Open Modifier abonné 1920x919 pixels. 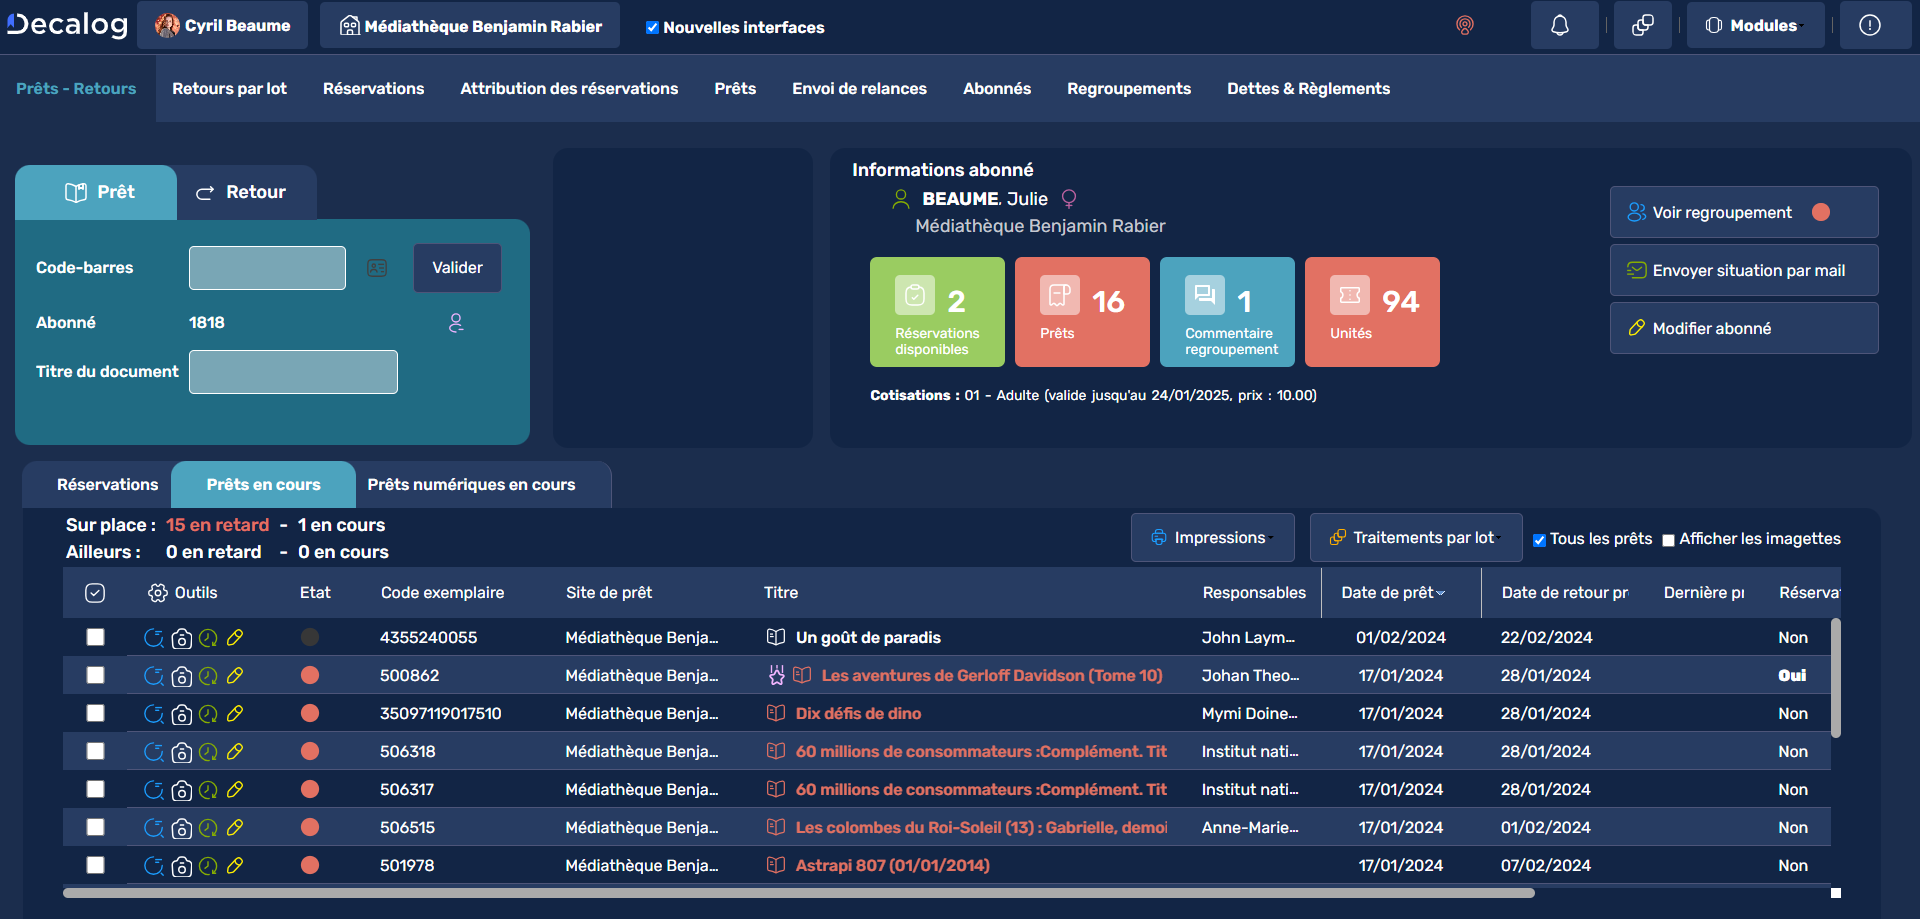click(1743, 328)
